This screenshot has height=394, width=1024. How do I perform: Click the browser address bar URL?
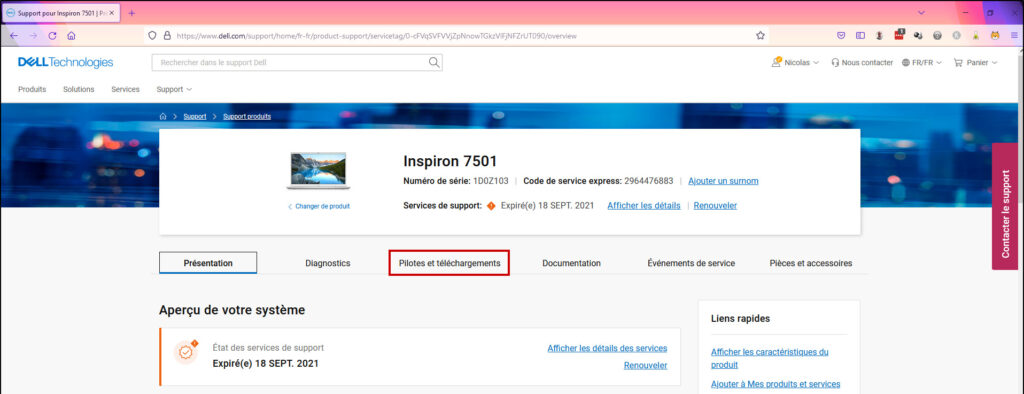coord(376,36)
